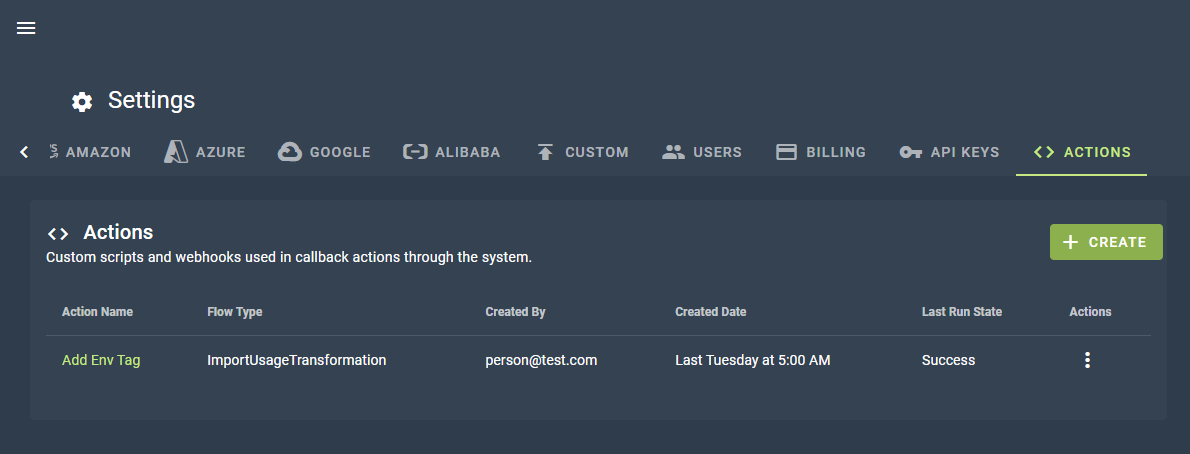Click the Action Name column header
1190x454 pixels.
(97, 312)
